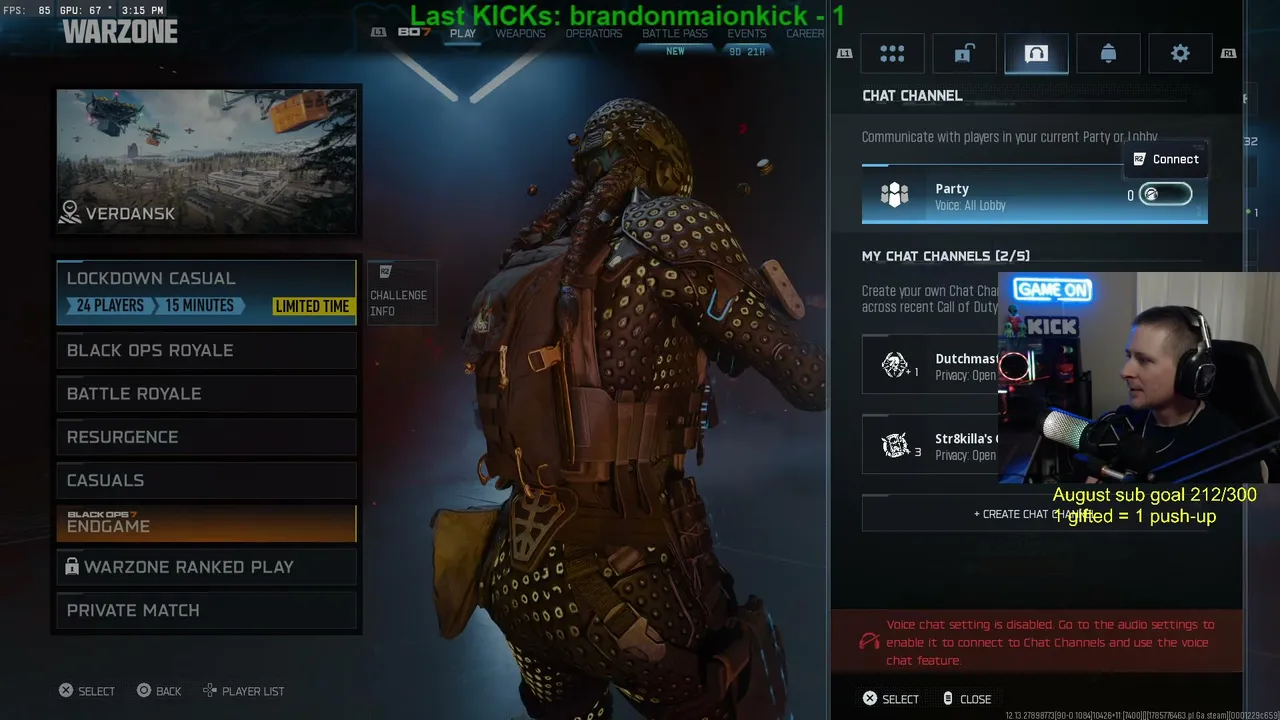Switch to the Play tab
1280x720 pixels.
click(463, 33)
